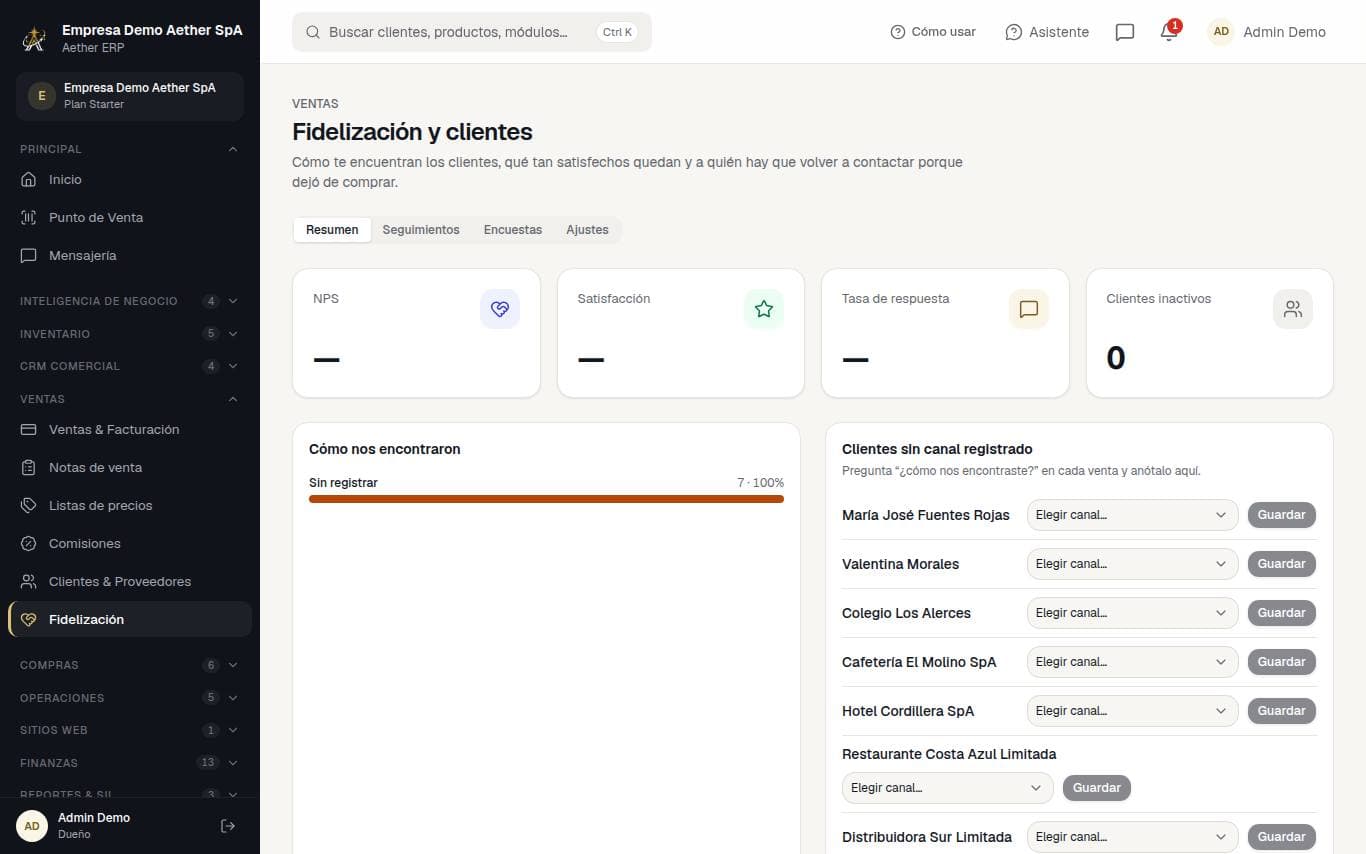The image size is (1366, 854).
Task: Click the logout icon beside Admin Demo
Action: (228, 826)
